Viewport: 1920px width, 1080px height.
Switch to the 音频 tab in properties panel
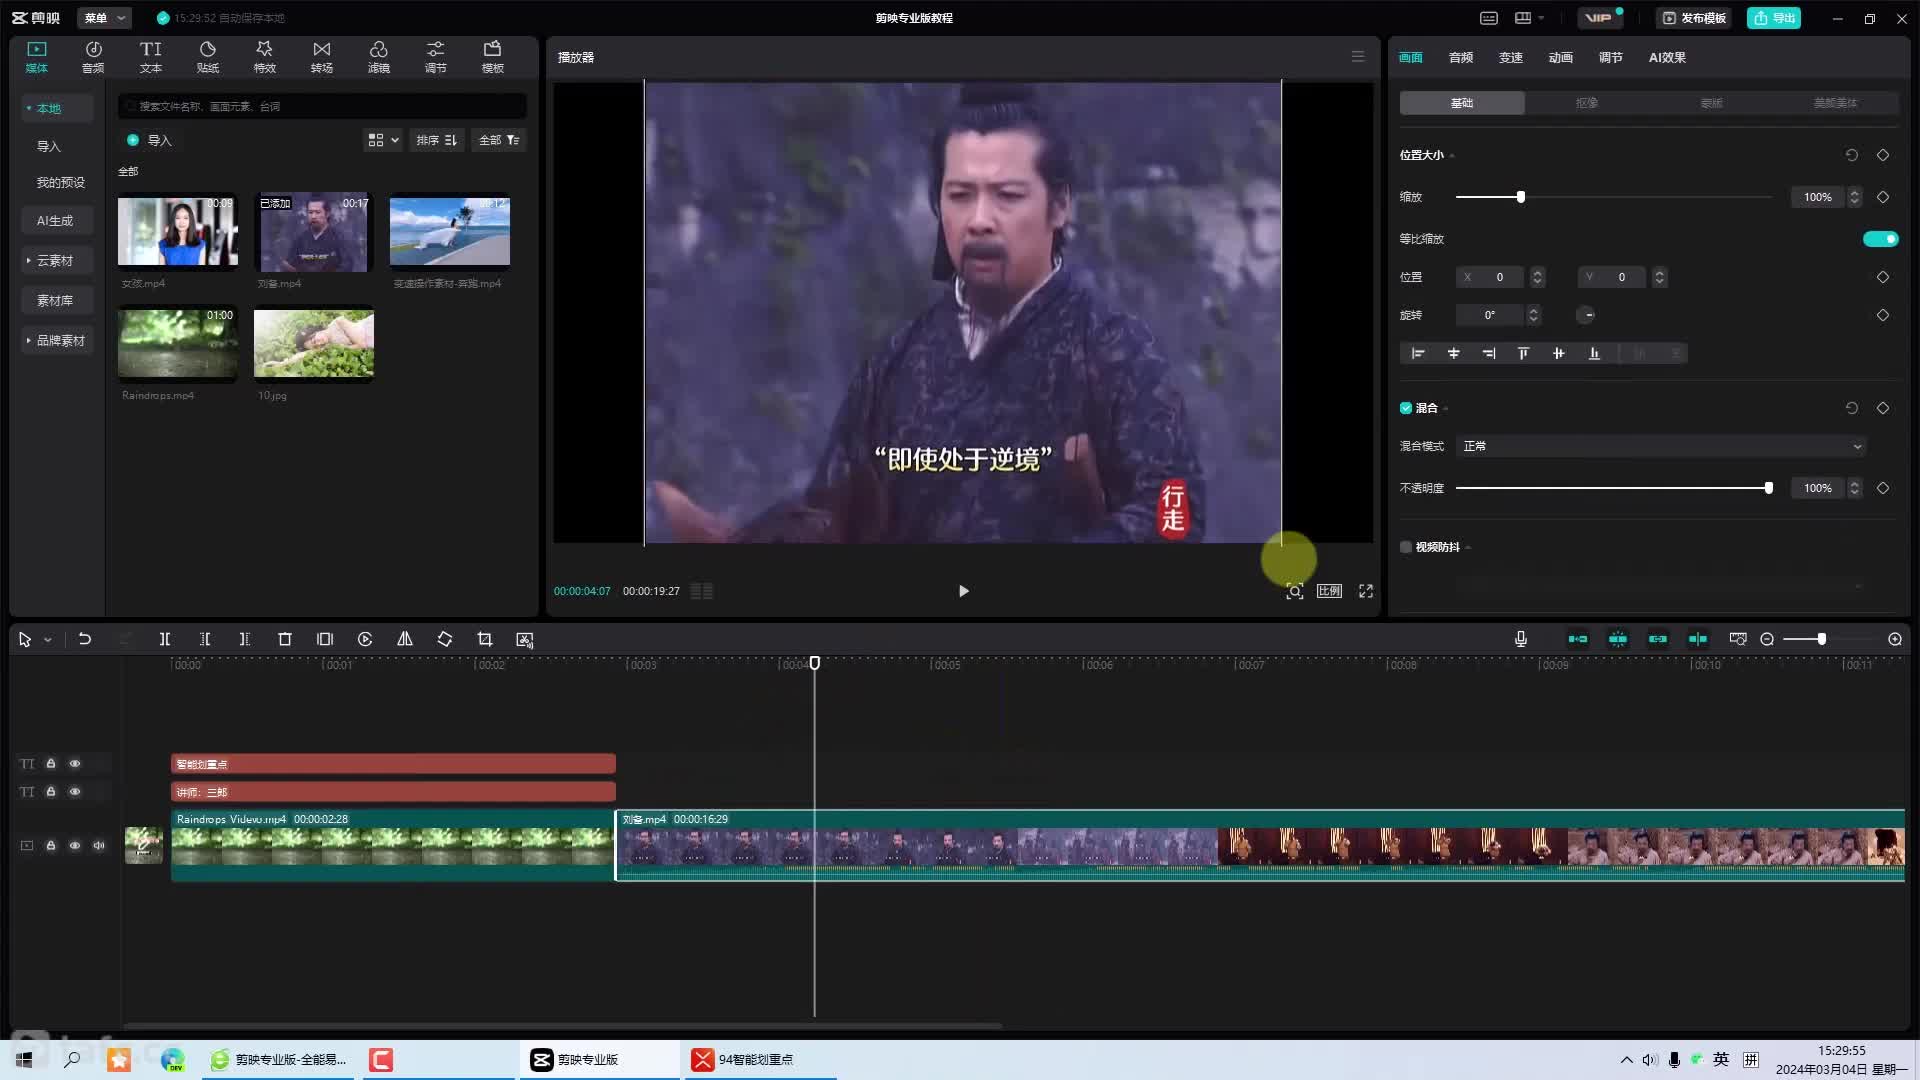1461,58
